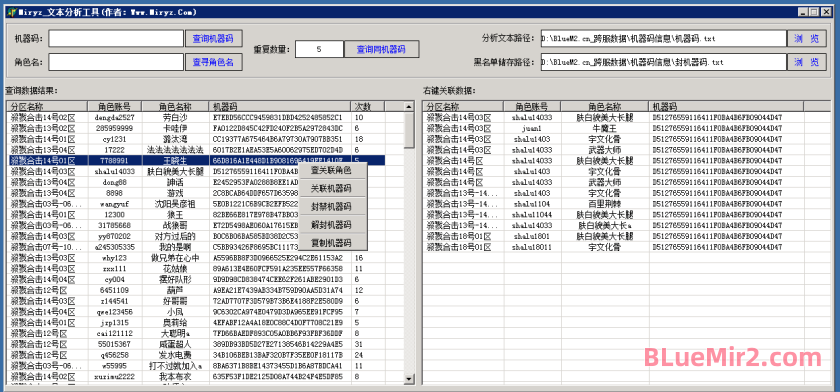Screen dimensions: 840x392
Task: Select the z144541 account row
Action: pyautogui.click(x=196, y=301)
